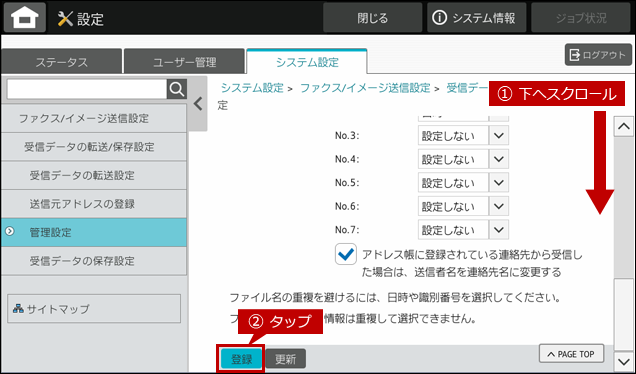Screen dimensions: 636x374
Task: Select 受信データの転送設定 in the sidebar
Action: point(94,175)
